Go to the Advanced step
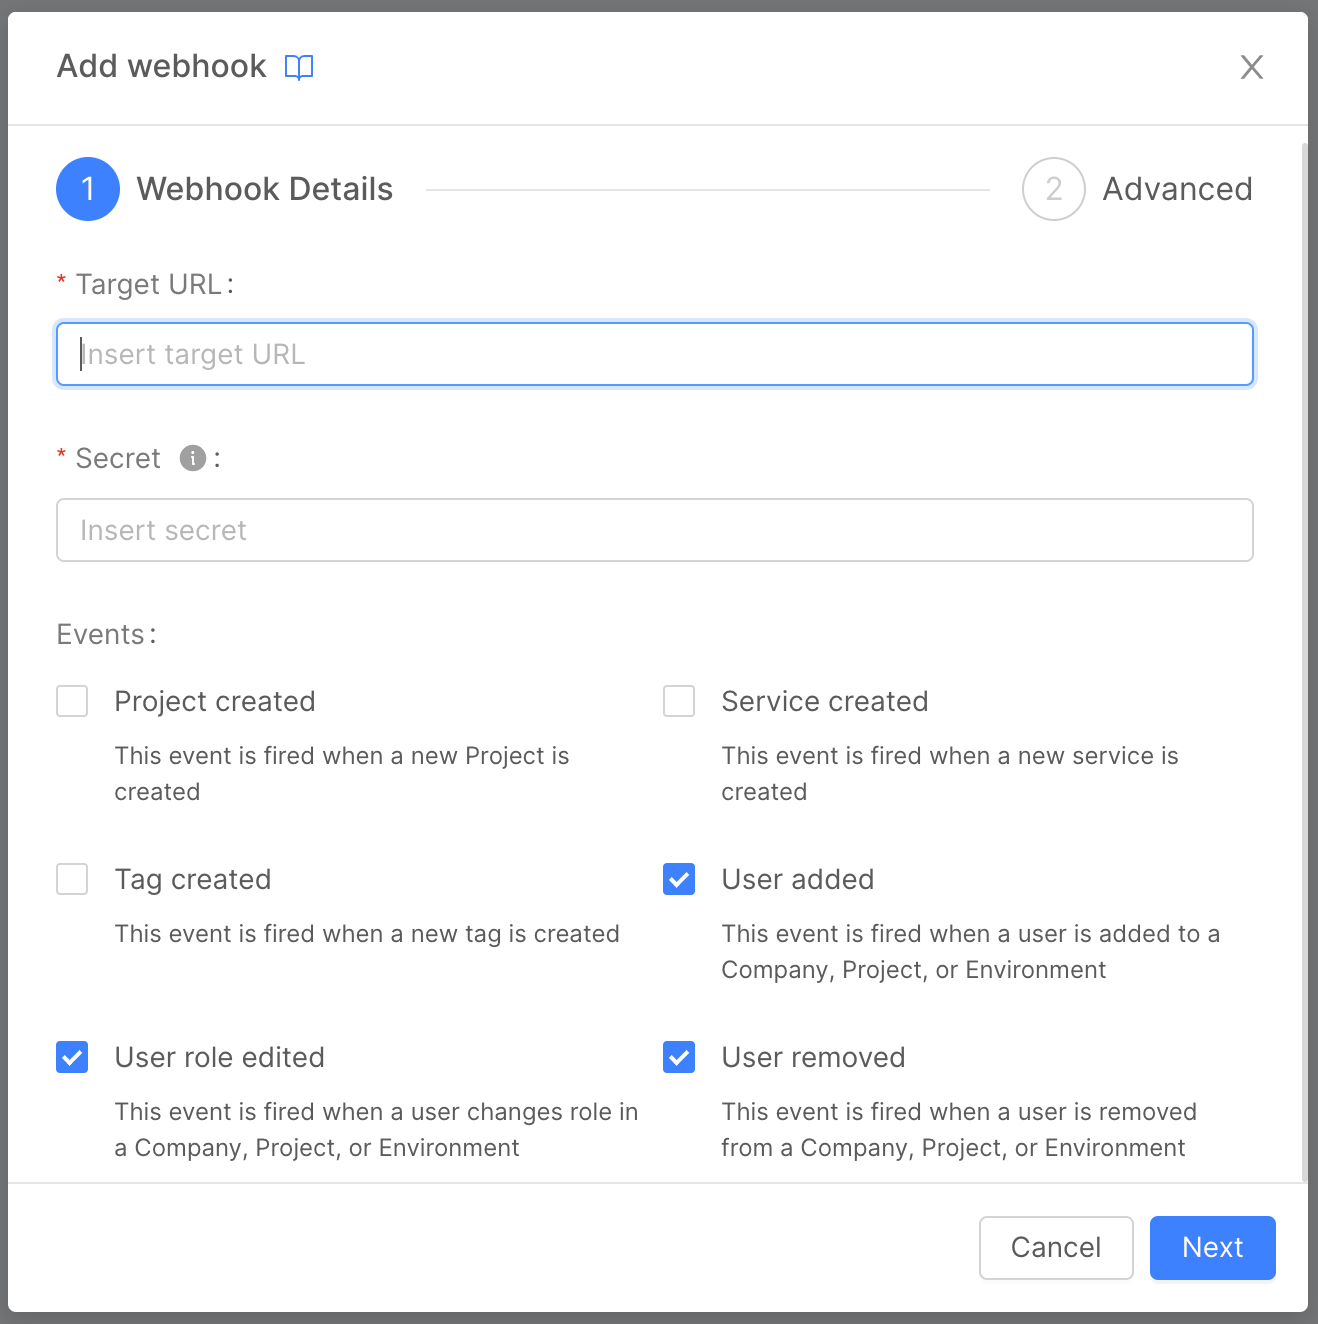The image size is (1318, 1324). (1177, 189)
